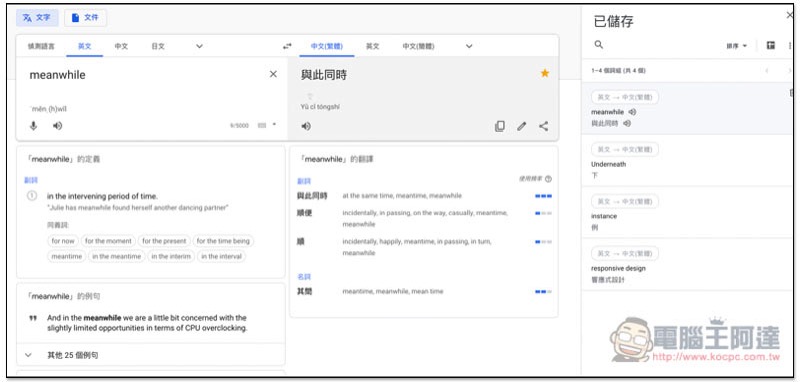Click translation 其間 under 名詞
This screenshot has height=382, width=800.
pos(305,291)
